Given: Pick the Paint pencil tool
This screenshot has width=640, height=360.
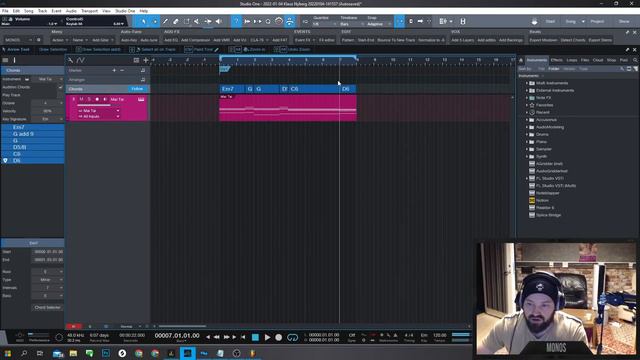Looking at the screenshot, I should coord(165,21).
